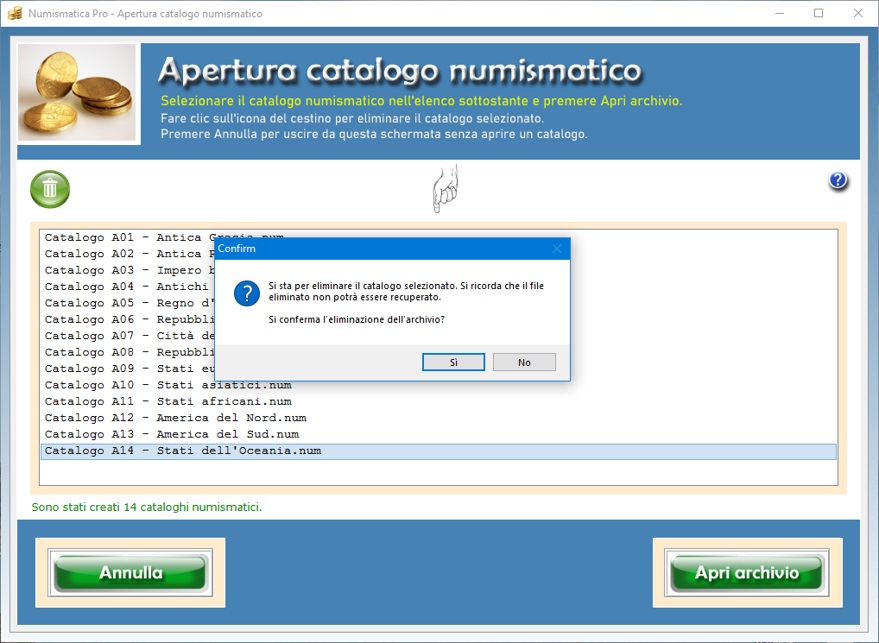This screenshot has height=643, width=879.
Task: Click the question mark icon in Confirm dialog
Action: [x=246, y=293]
